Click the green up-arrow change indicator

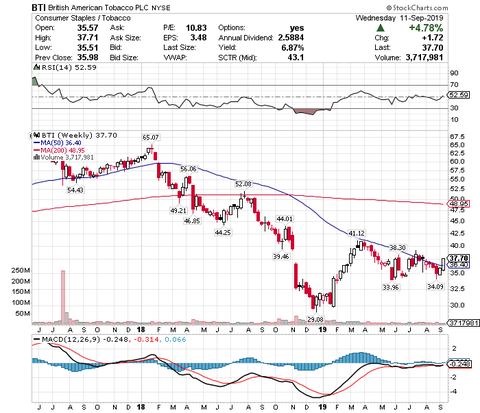pyautogui.click(x=381, y=28)
